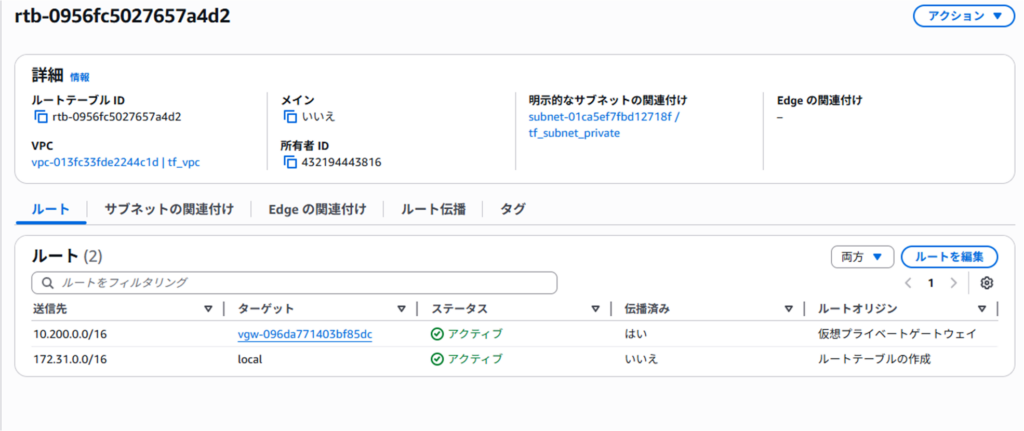Image resolution: width=1024 pixels, height=431 pixels.
Task: Sort routes by ルートオリジン column
Action: pos(981,309)
